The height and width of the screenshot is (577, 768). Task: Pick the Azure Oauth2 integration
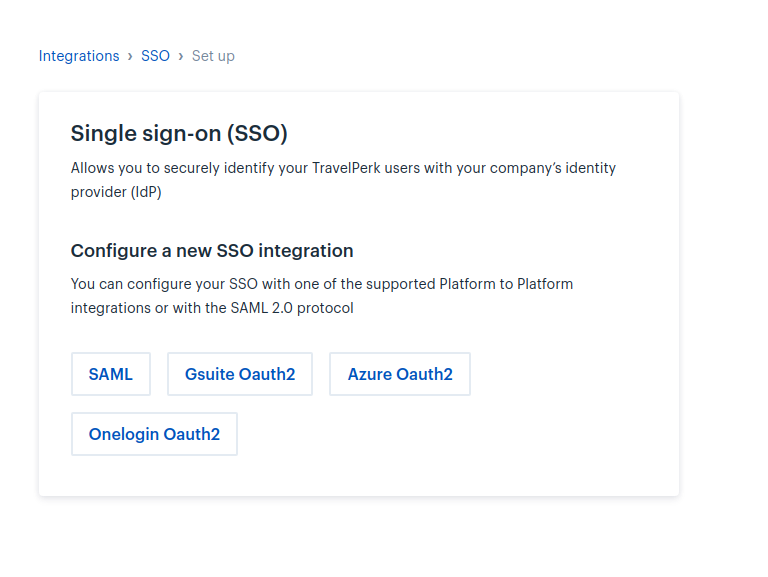click(x=400, y=374)
